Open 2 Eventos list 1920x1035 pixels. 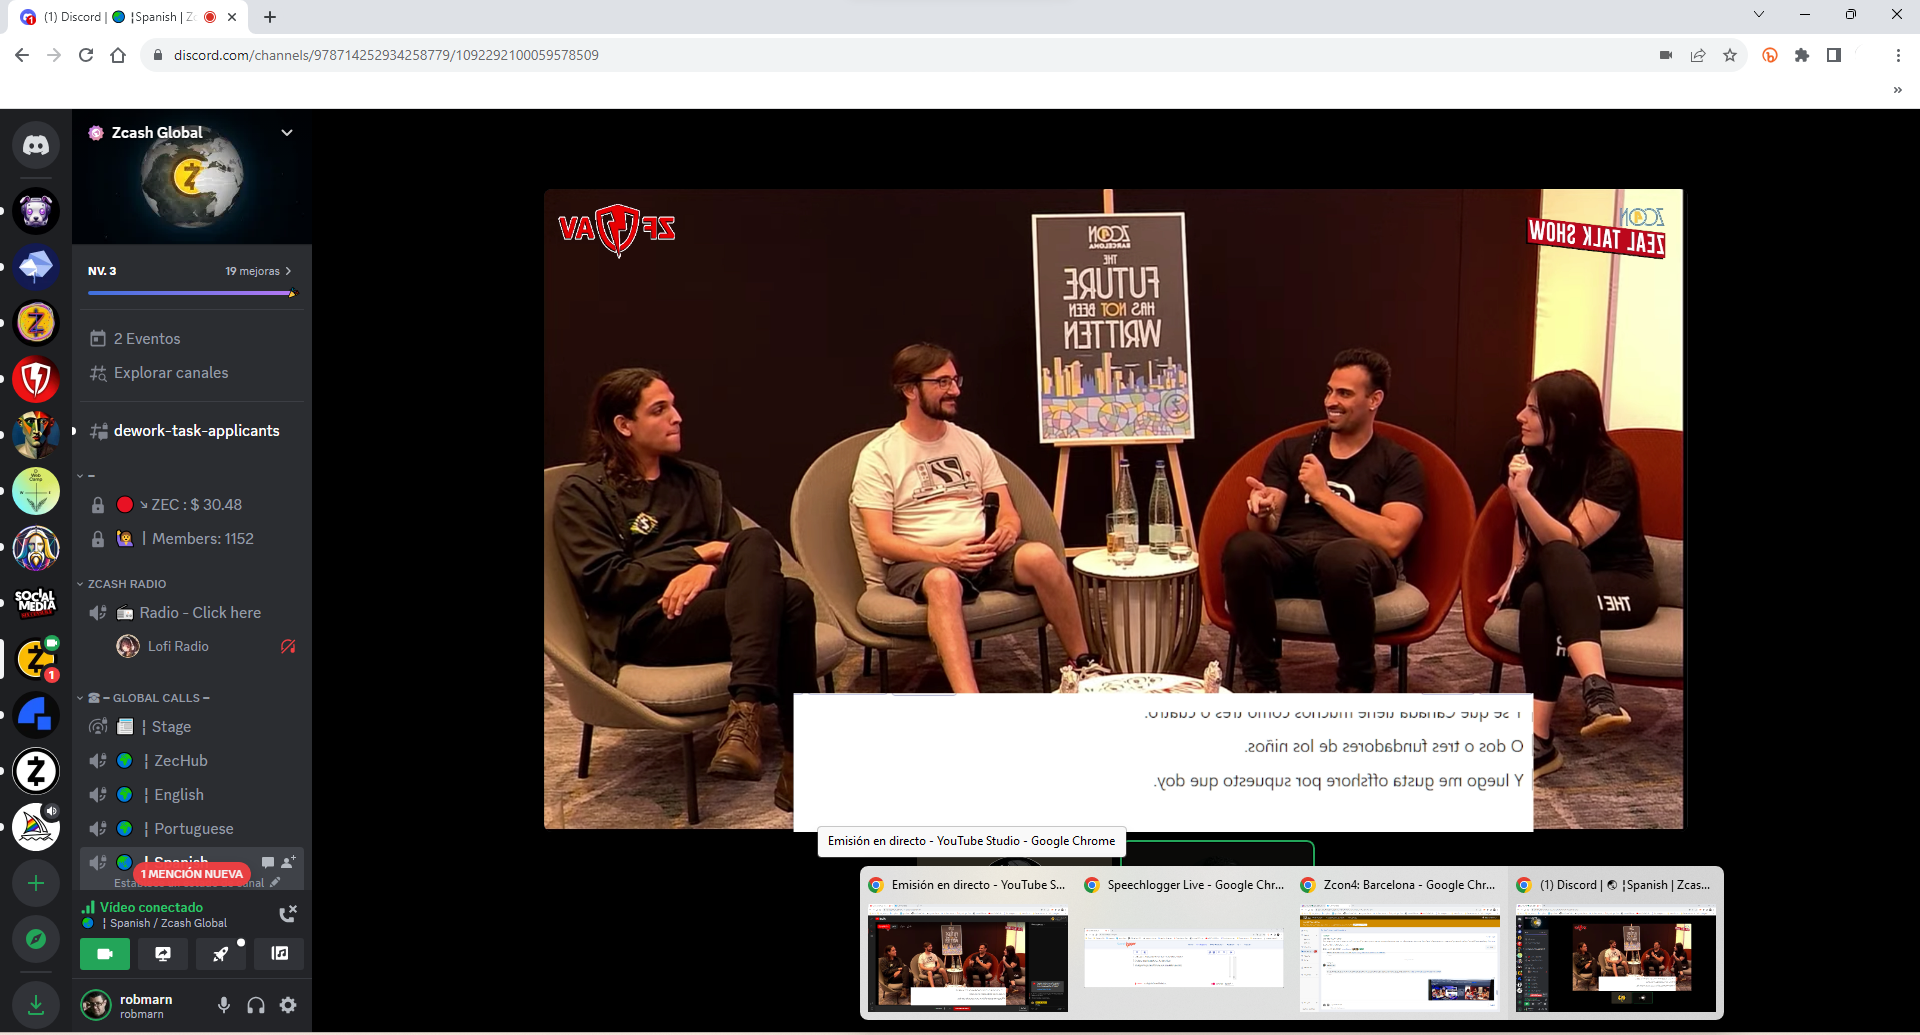click(x=192, y=339)
